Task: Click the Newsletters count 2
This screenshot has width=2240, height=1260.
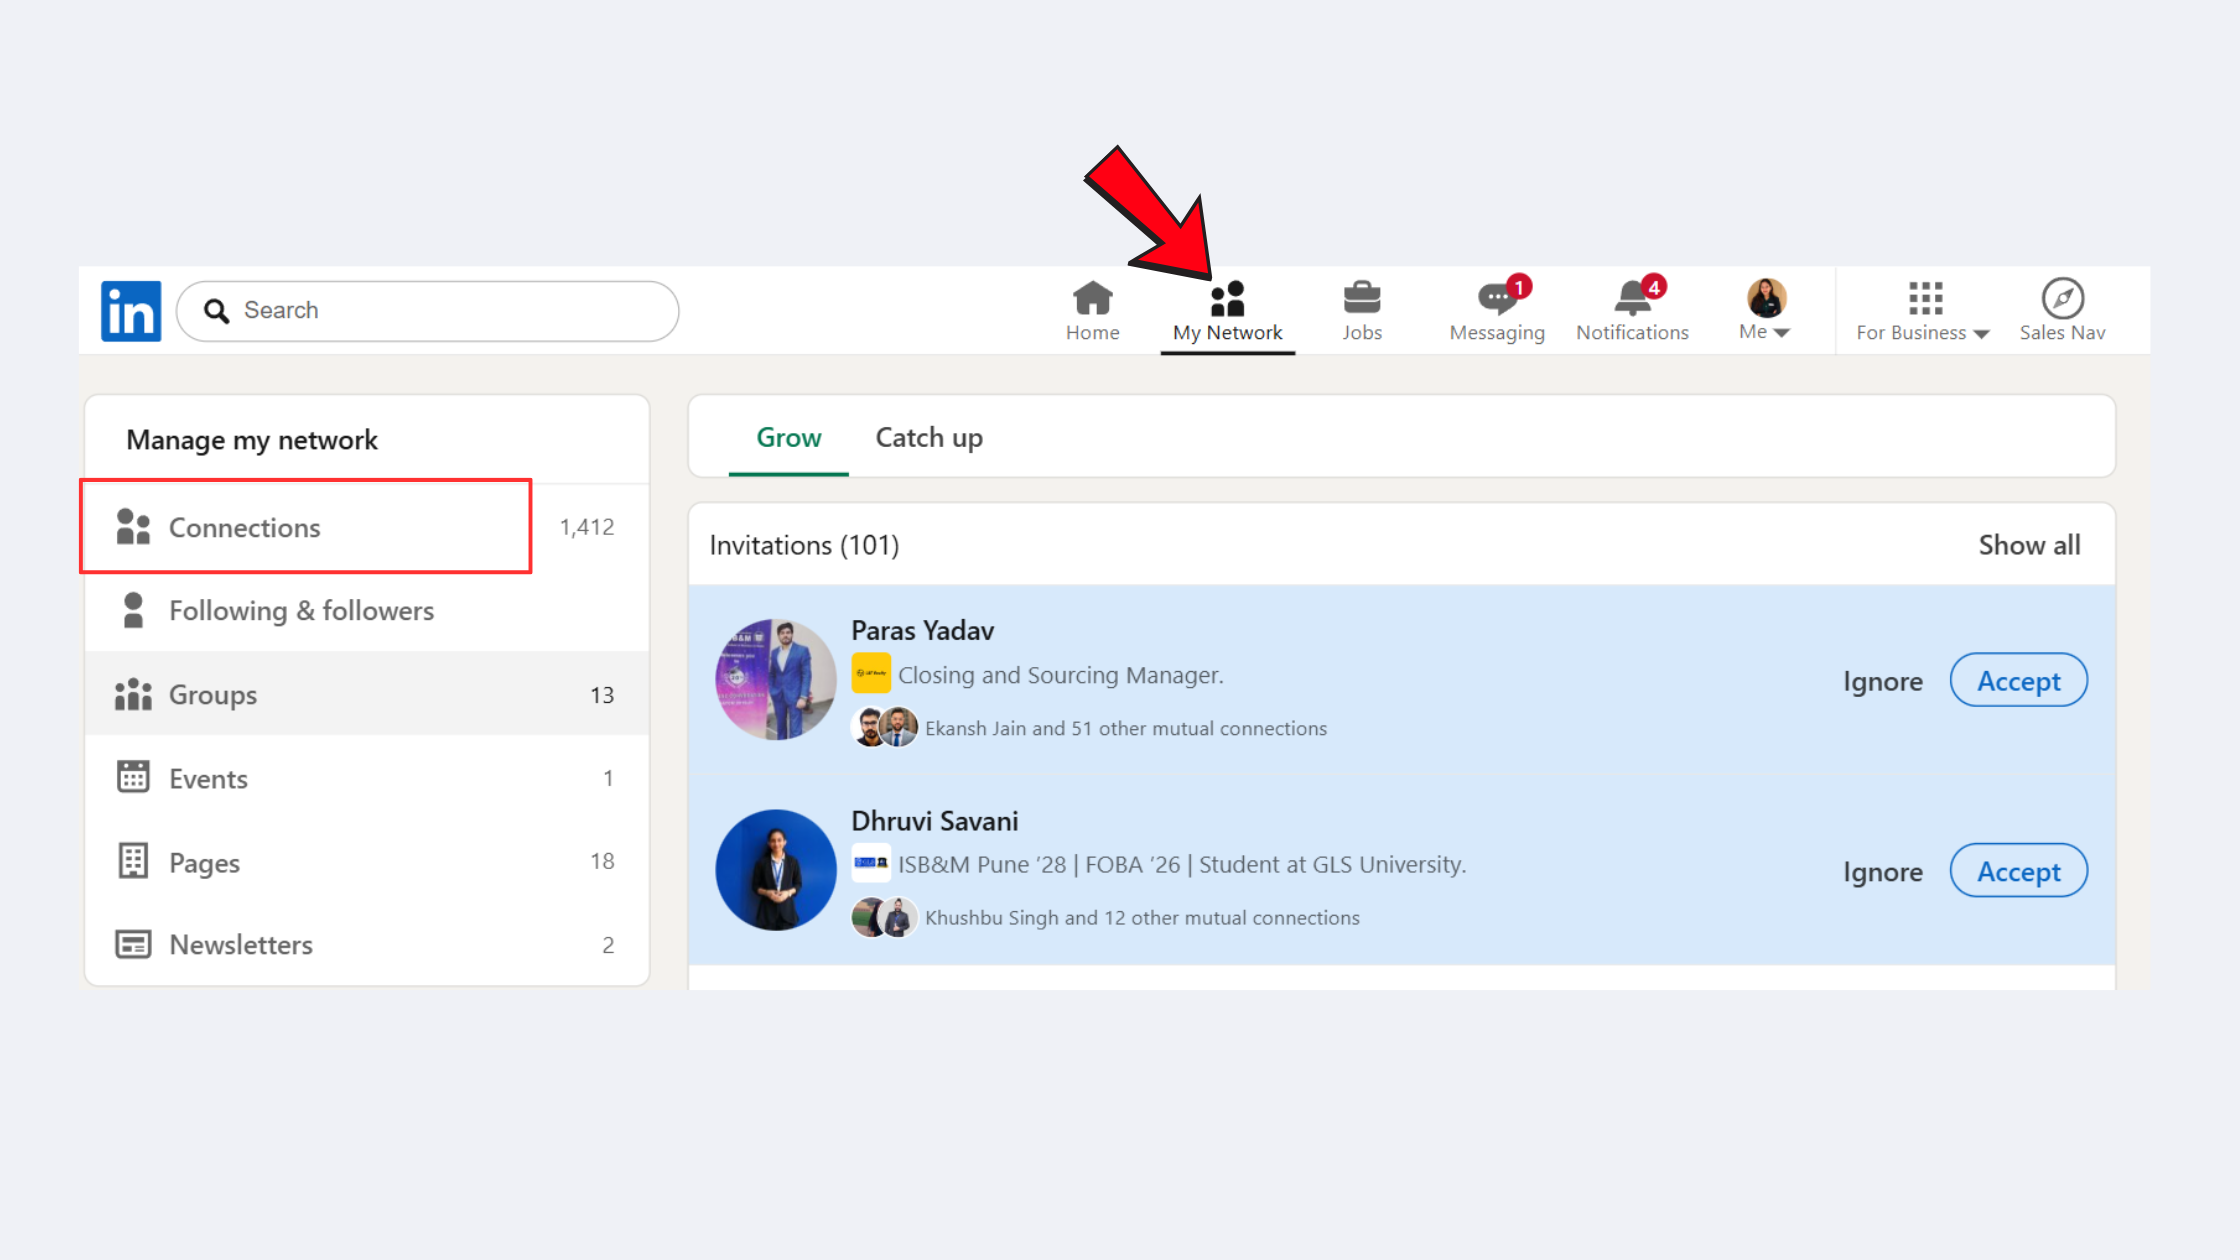Action: [x=608, y=945]
